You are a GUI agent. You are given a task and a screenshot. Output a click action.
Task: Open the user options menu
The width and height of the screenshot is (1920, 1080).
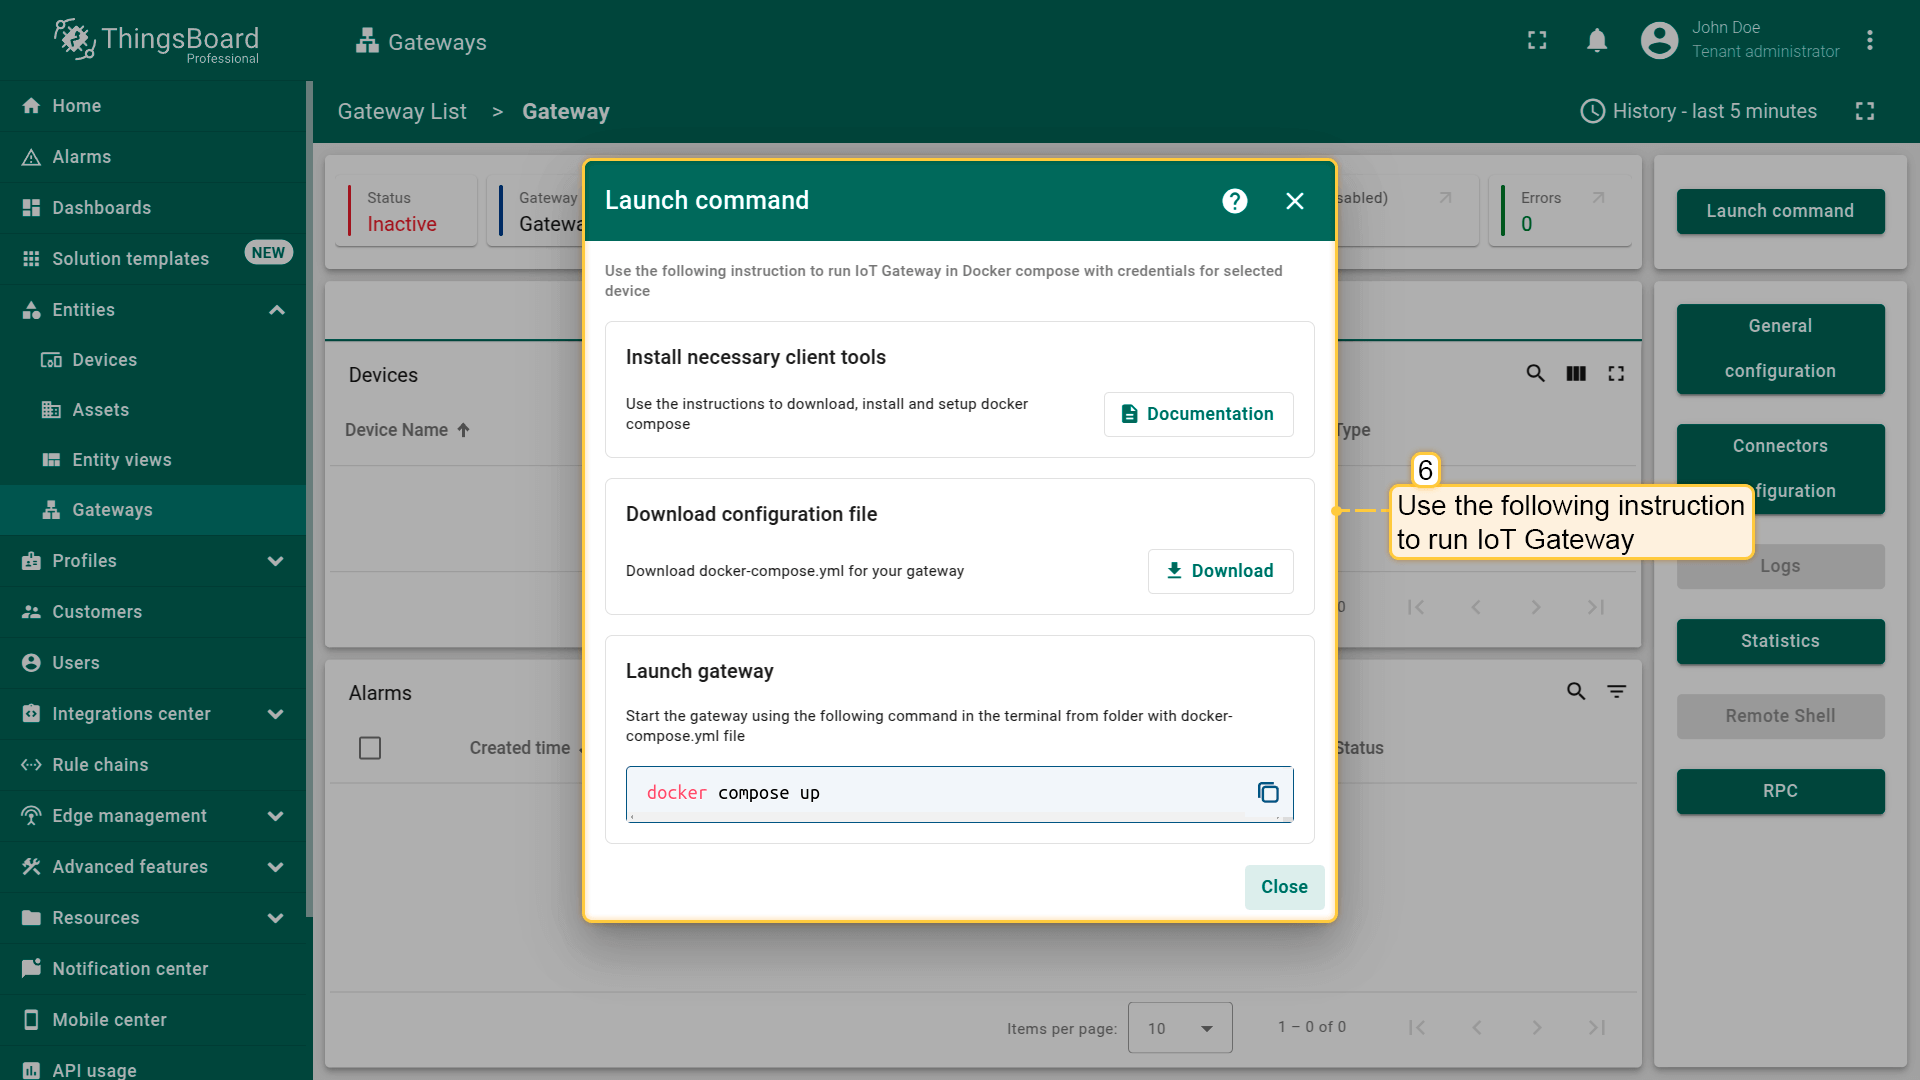pyautogui.click(x=1869, y=41)
